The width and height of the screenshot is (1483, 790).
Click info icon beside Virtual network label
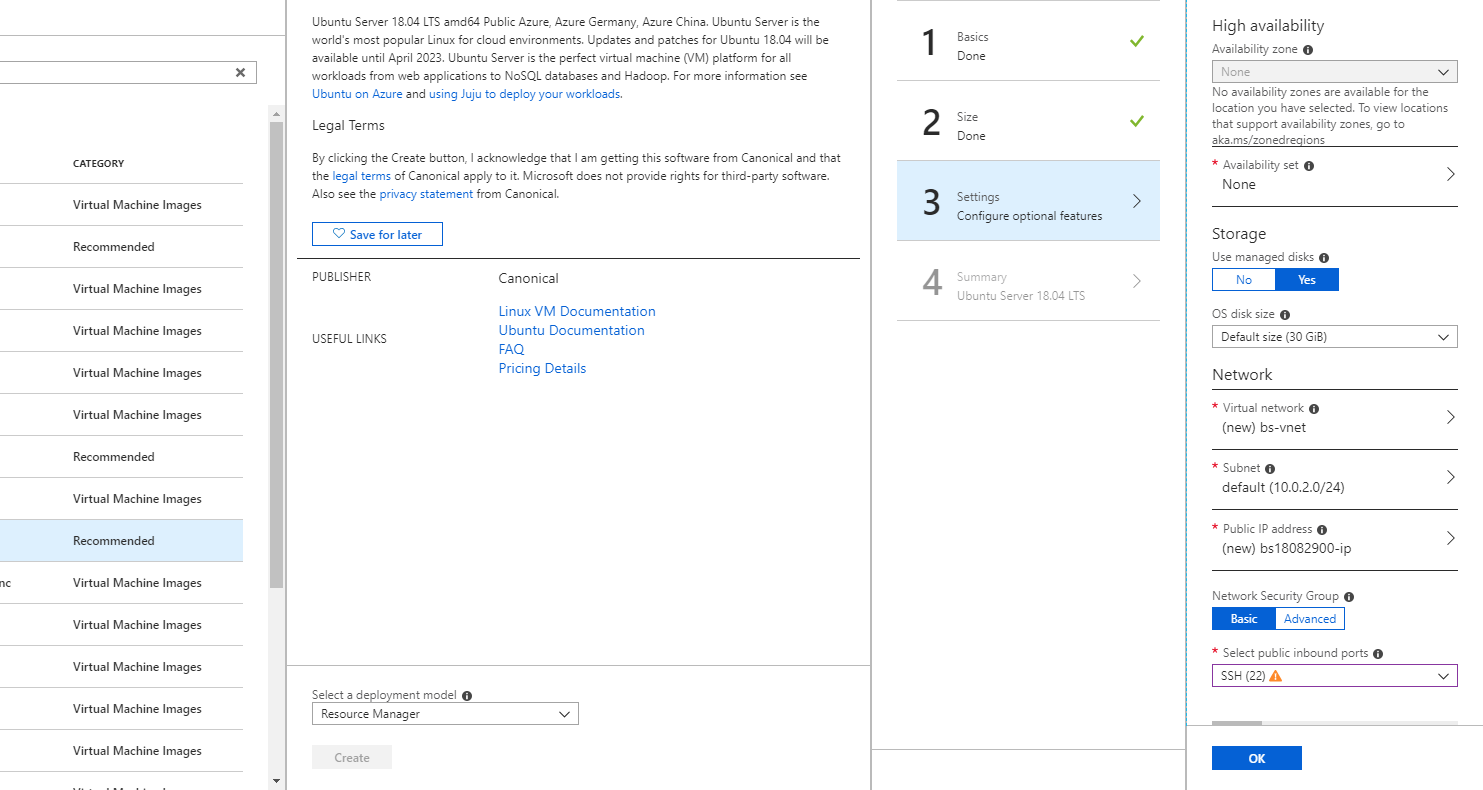(1314, 409)
